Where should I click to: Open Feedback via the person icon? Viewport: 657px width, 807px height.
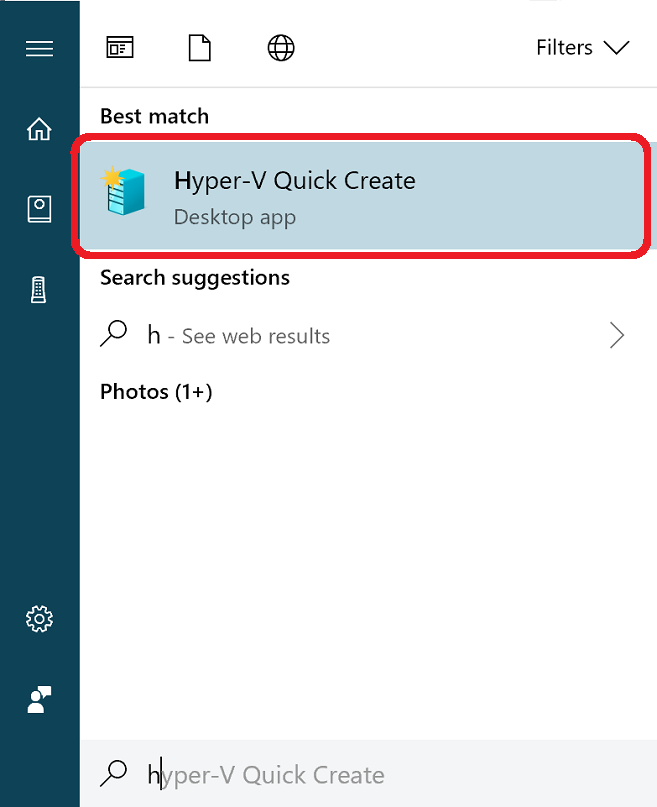39,699
